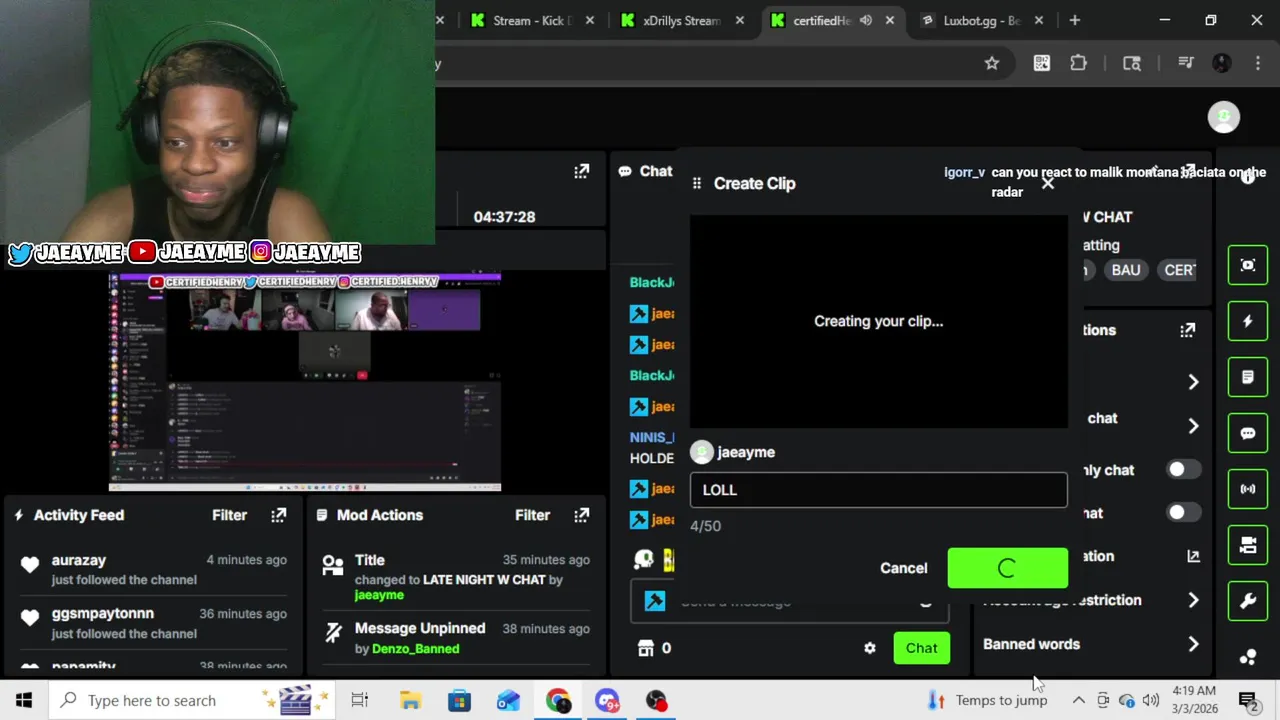This screenshot has width=1280, height=720.
Task: Open the lightning bolt quick actions sidebar icon
Action: pos(1248,321)
